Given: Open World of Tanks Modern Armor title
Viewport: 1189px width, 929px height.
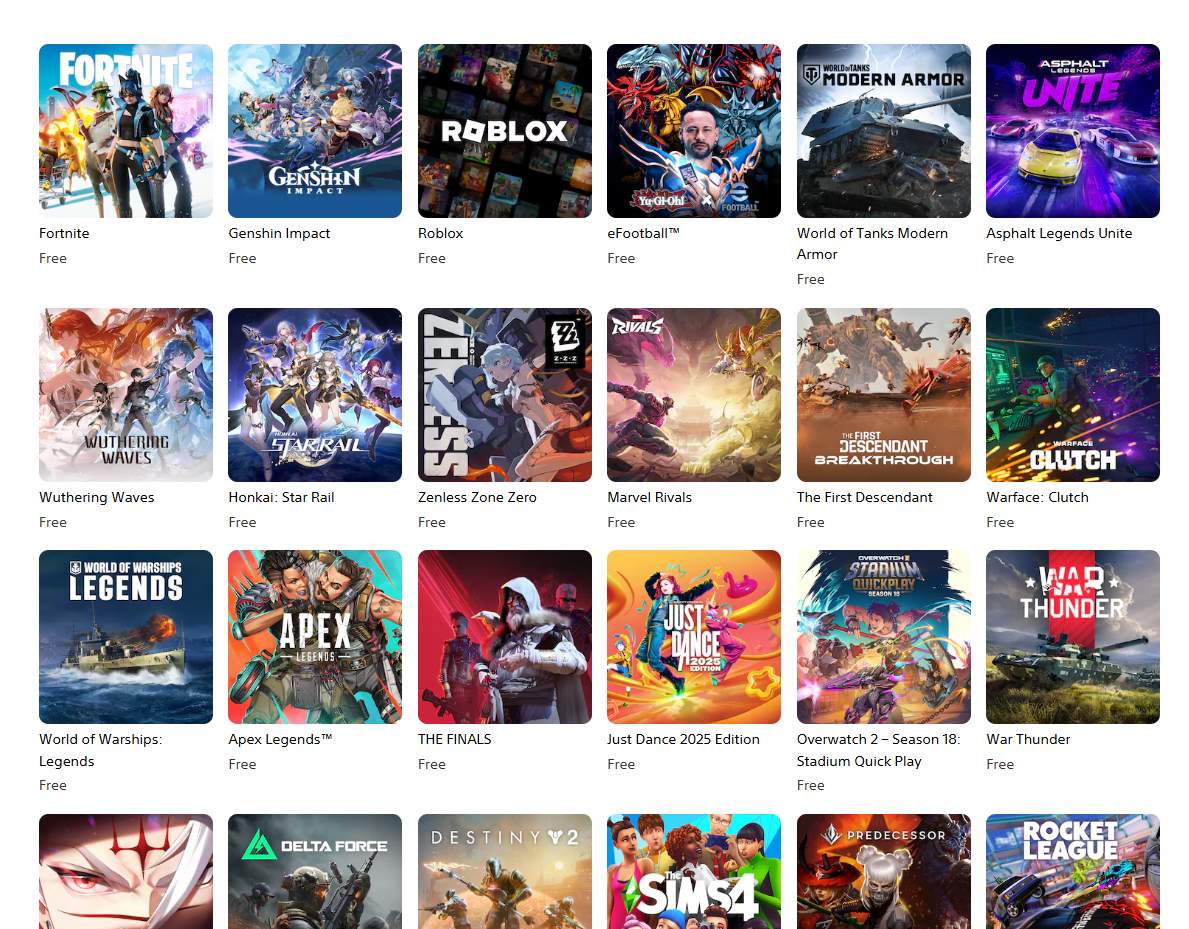Looking at the screenshot, I should pos(872,244).
